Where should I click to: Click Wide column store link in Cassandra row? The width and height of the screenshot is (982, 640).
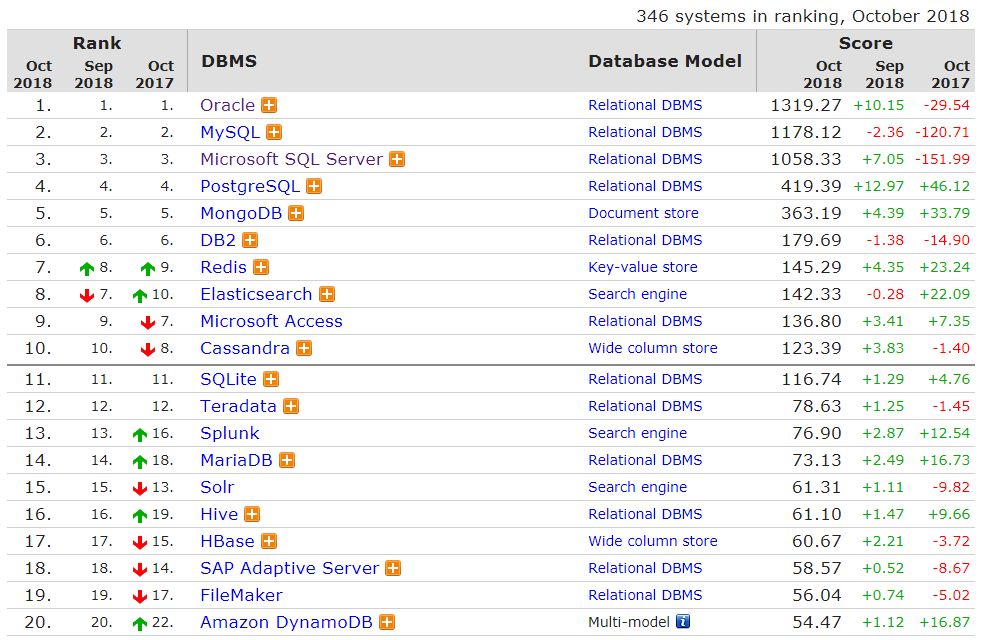653,348
